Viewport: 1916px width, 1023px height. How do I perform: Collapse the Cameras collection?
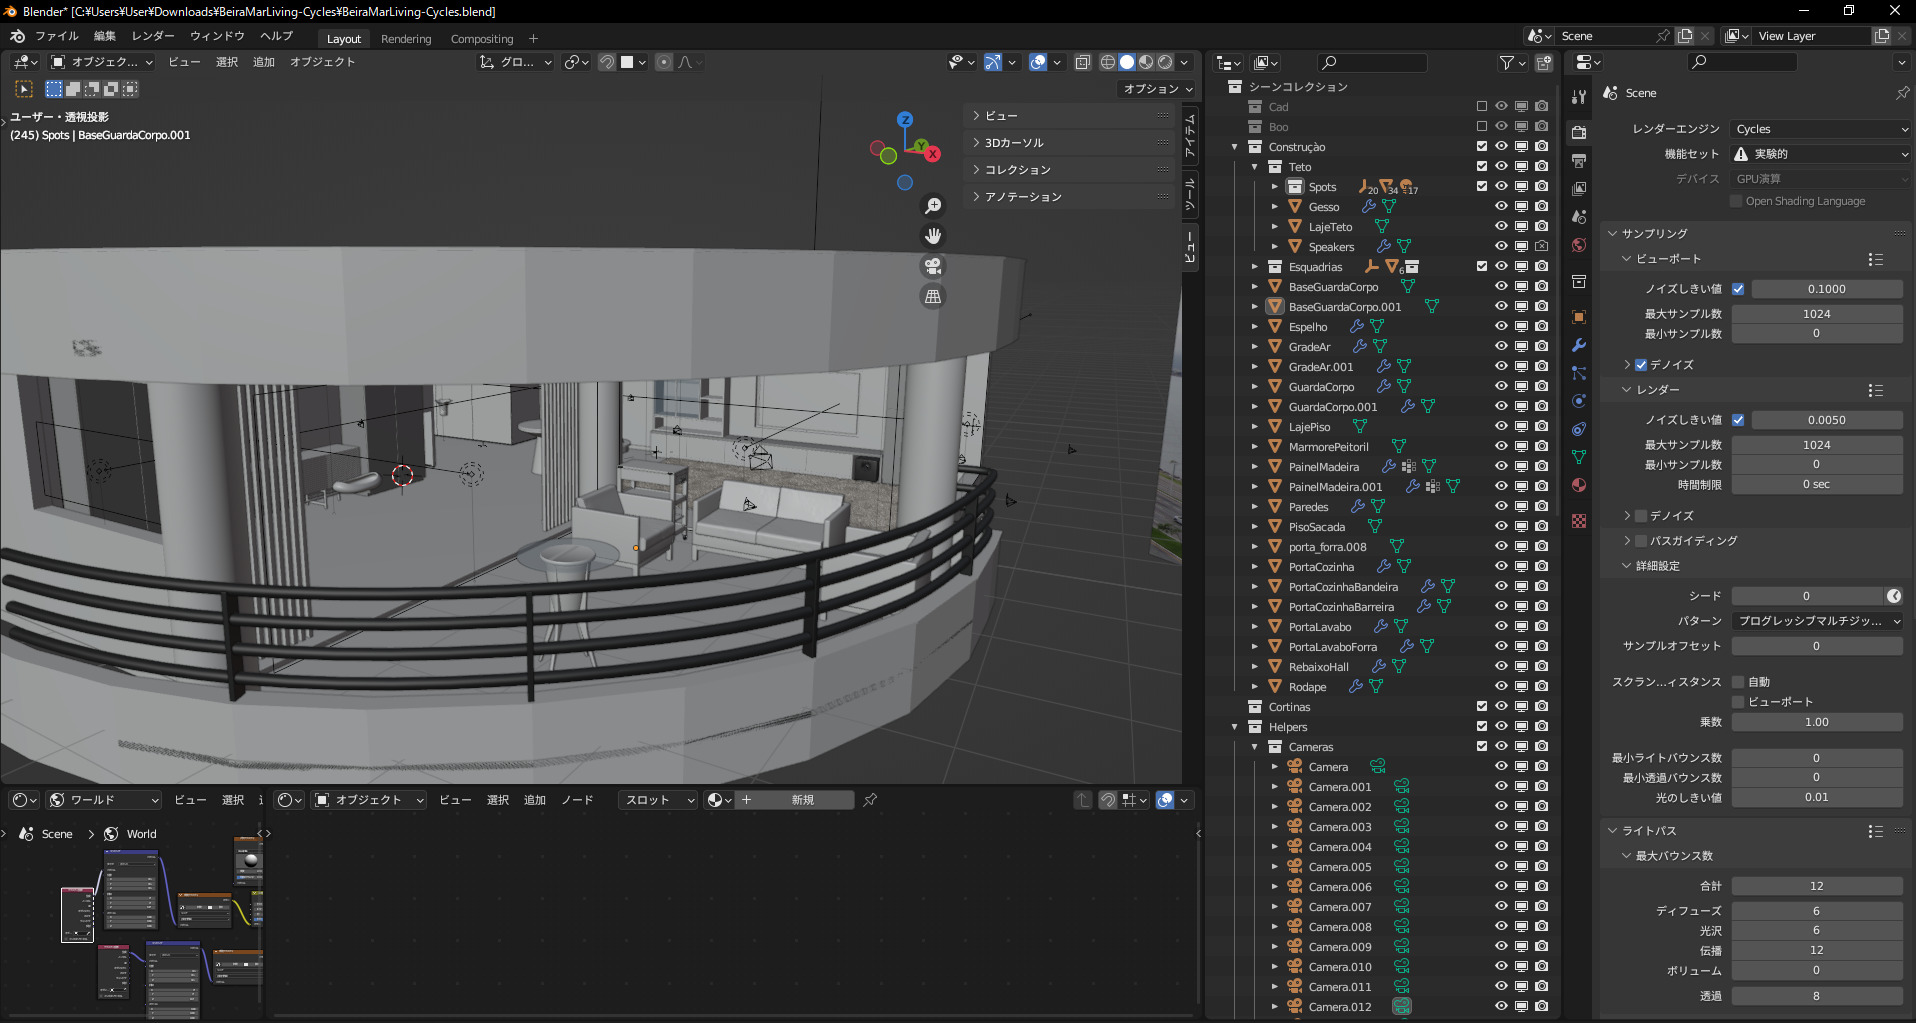(x=1255, y=747)
